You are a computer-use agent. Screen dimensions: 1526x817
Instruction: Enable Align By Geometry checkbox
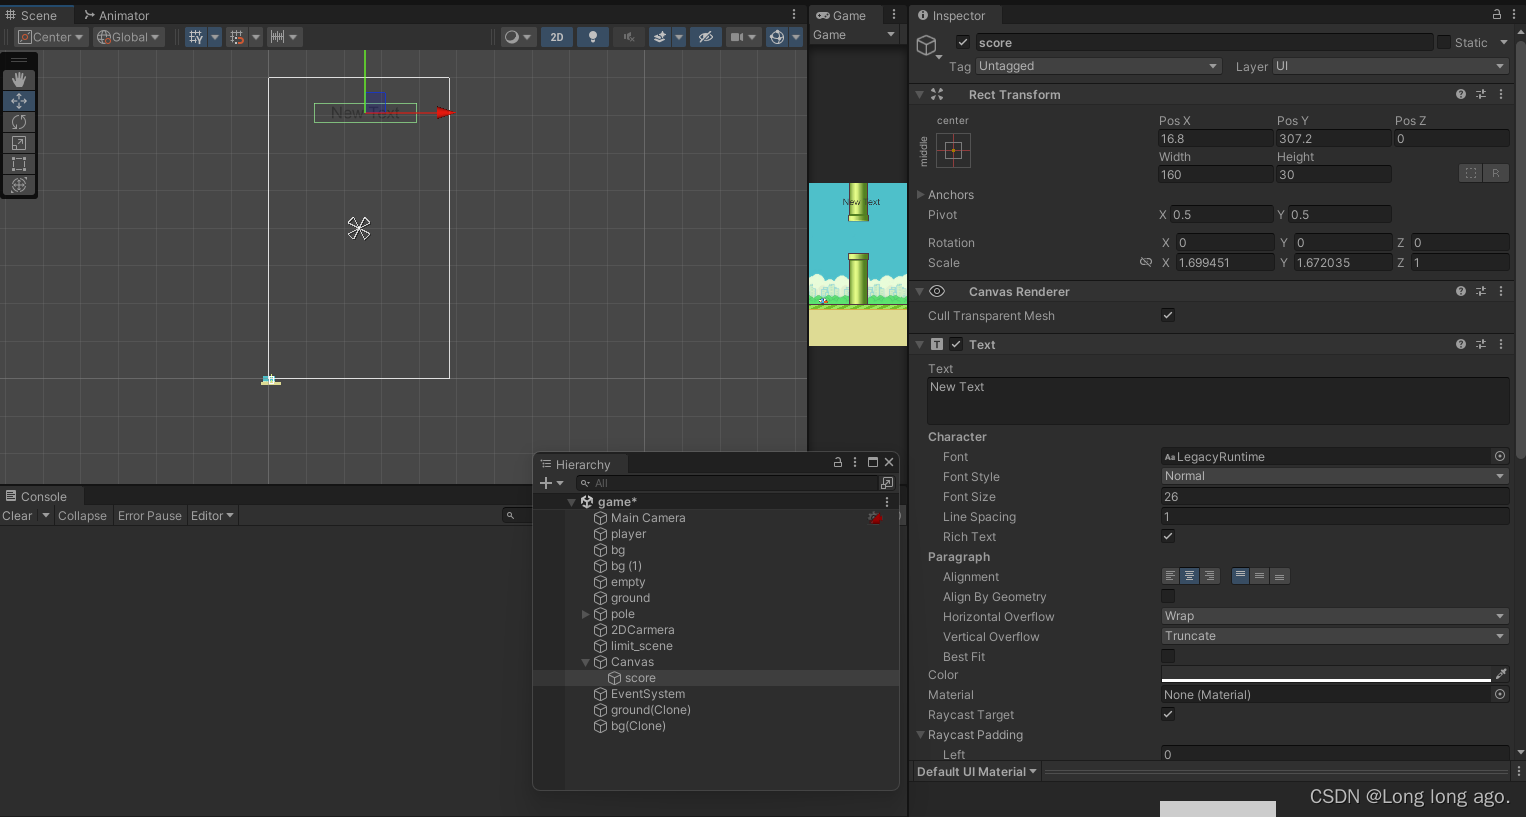click(x=1168, y=596)
